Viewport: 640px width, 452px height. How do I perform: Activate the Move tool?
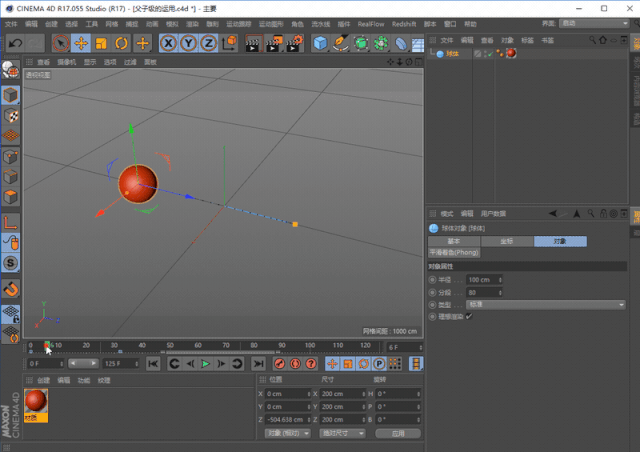click(81, 43)
